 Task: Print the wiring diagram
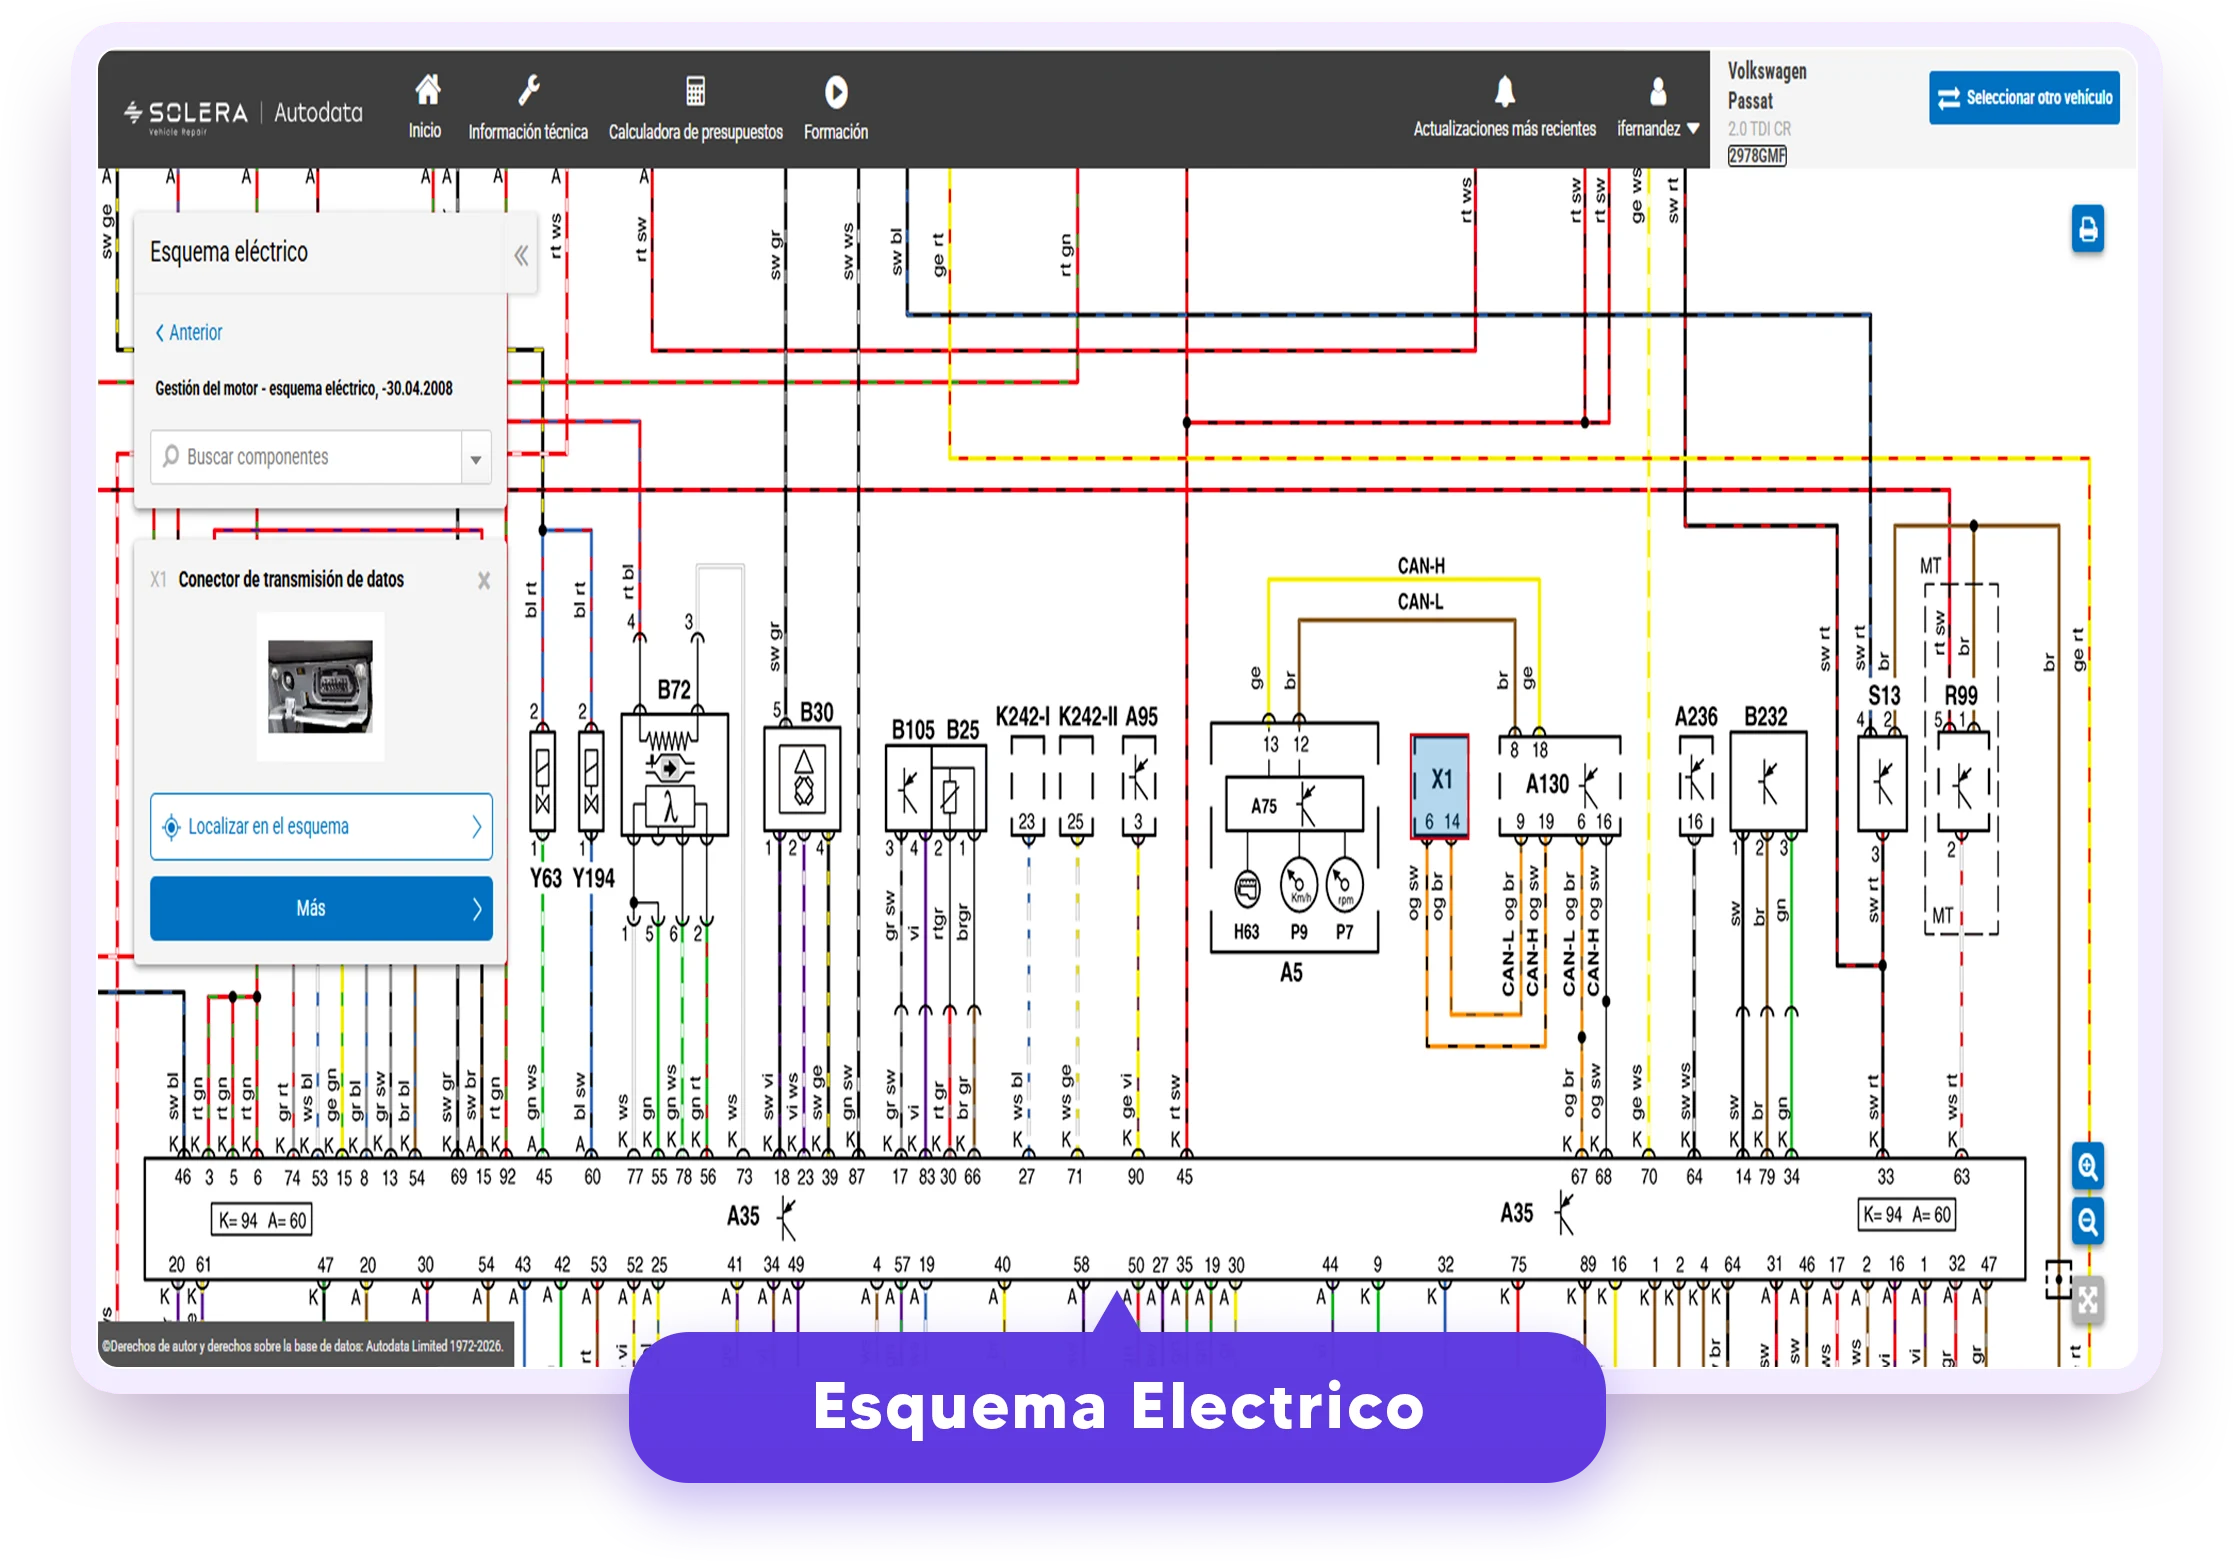2087,229
